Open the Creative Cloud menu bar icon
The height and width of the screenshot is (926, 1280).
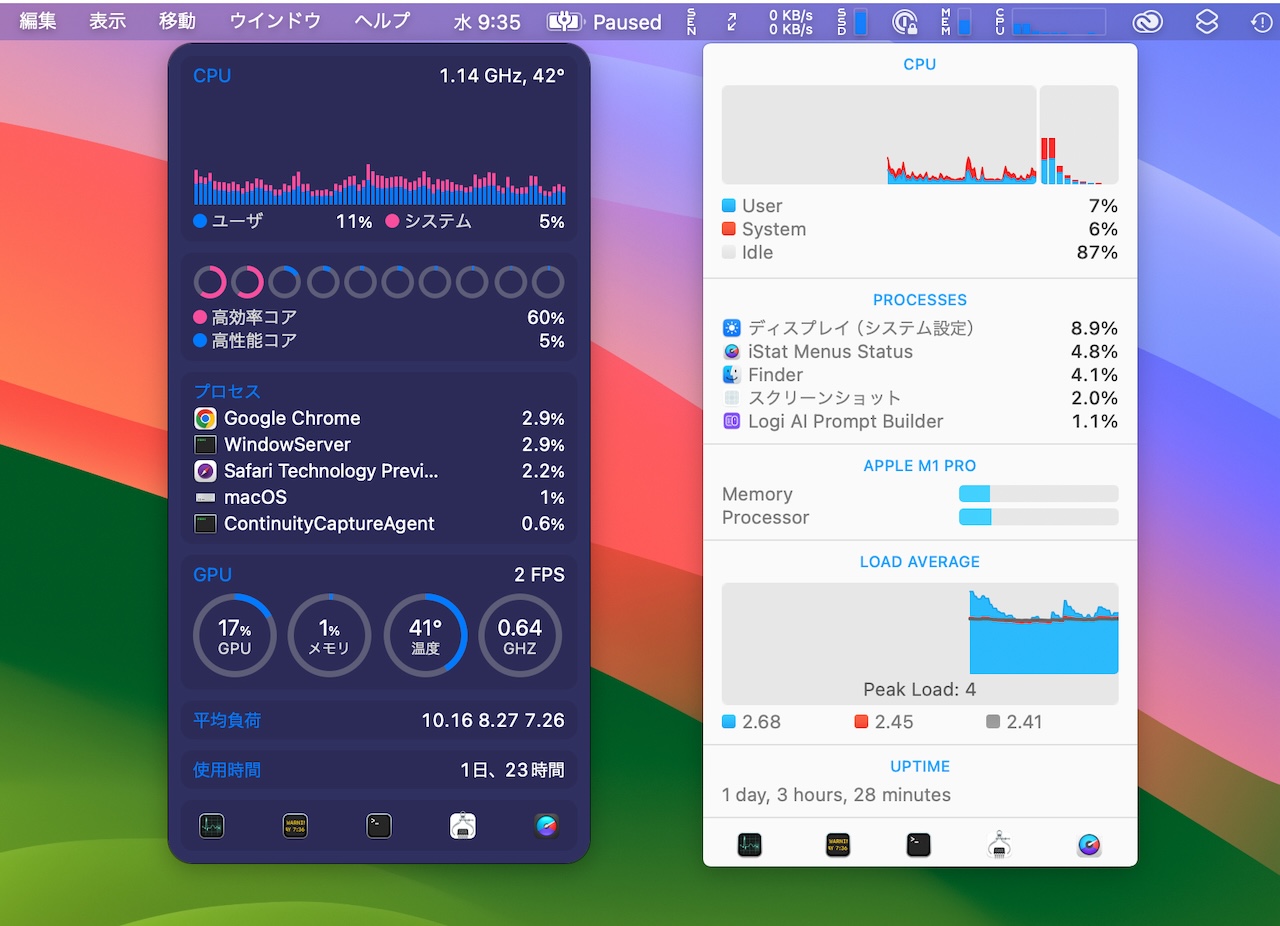tap(1147, 21)
